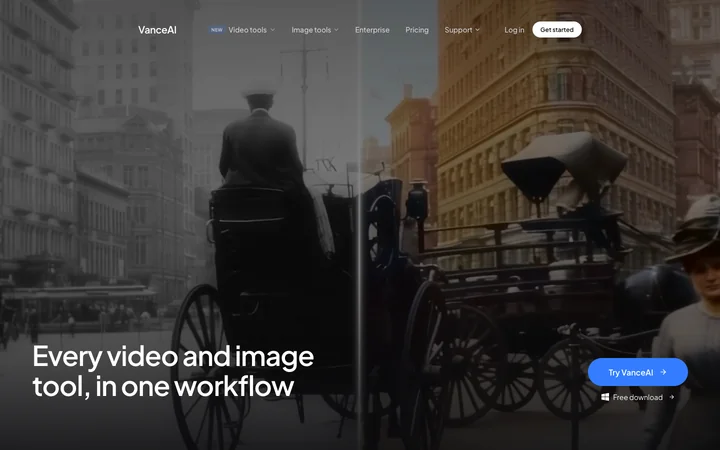Go to the Enterprise page

[372, 30]
